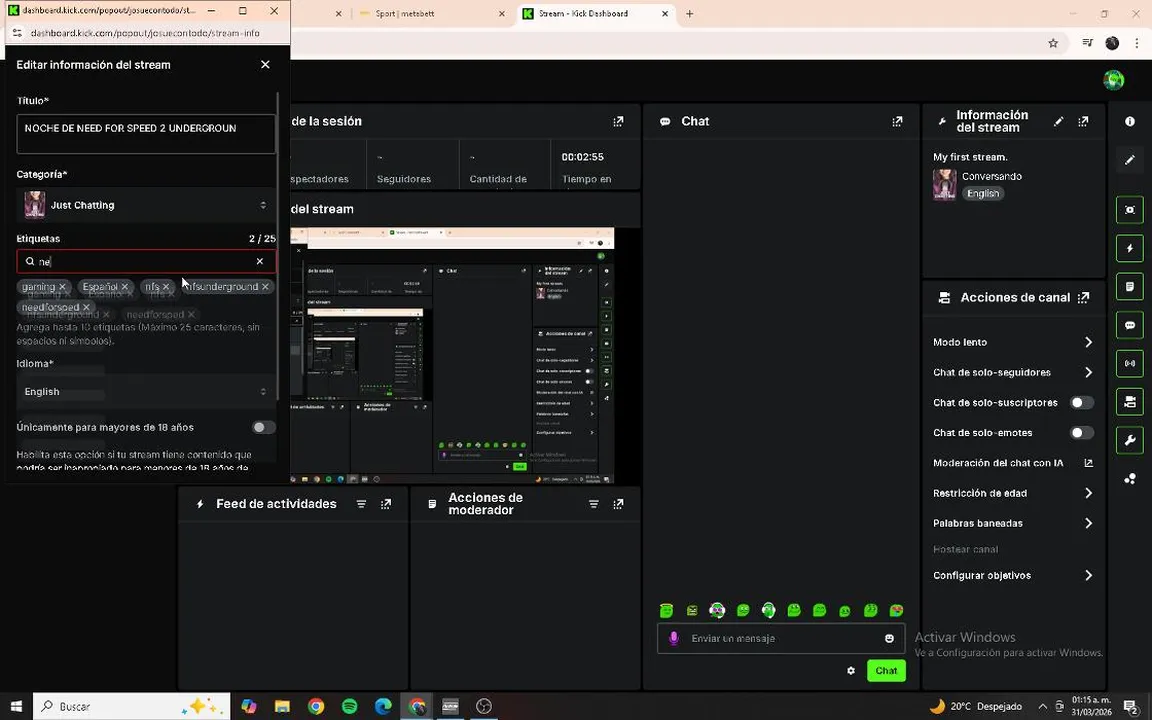Viewport: 1152px width, 720px height.
Task: Expand Modo lento options
Action: [x=1088, y=342]
